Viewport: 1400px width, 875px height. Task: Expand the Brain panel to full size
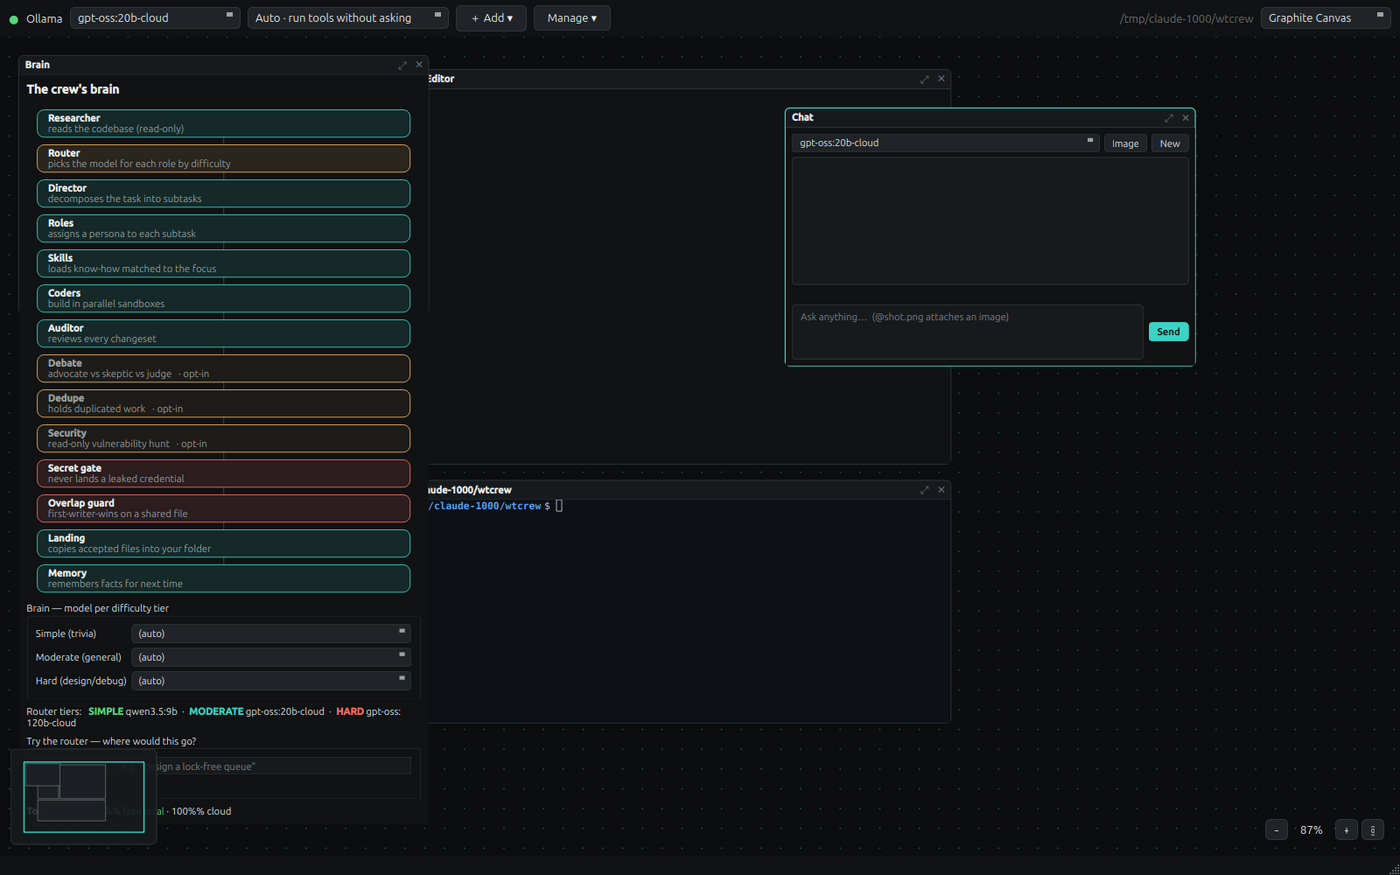click(403, 65)
